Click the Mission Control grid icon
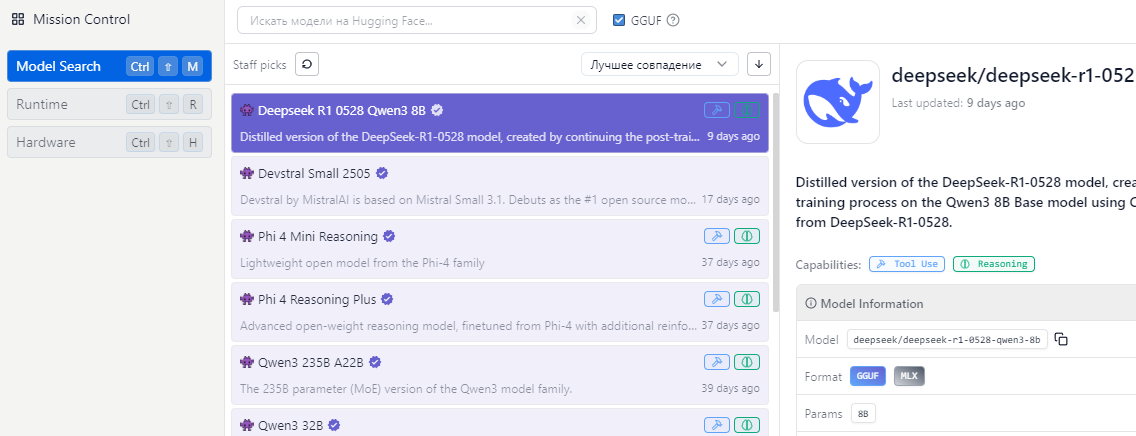Screen dimensions: 1136x436 pyautogui.click(x=18, y=19)
